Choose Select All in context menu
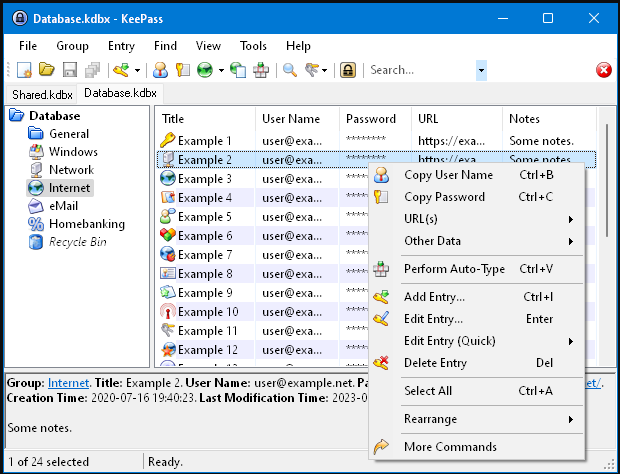Viewport: 620px width, 474px height. (x=476, y=391)
